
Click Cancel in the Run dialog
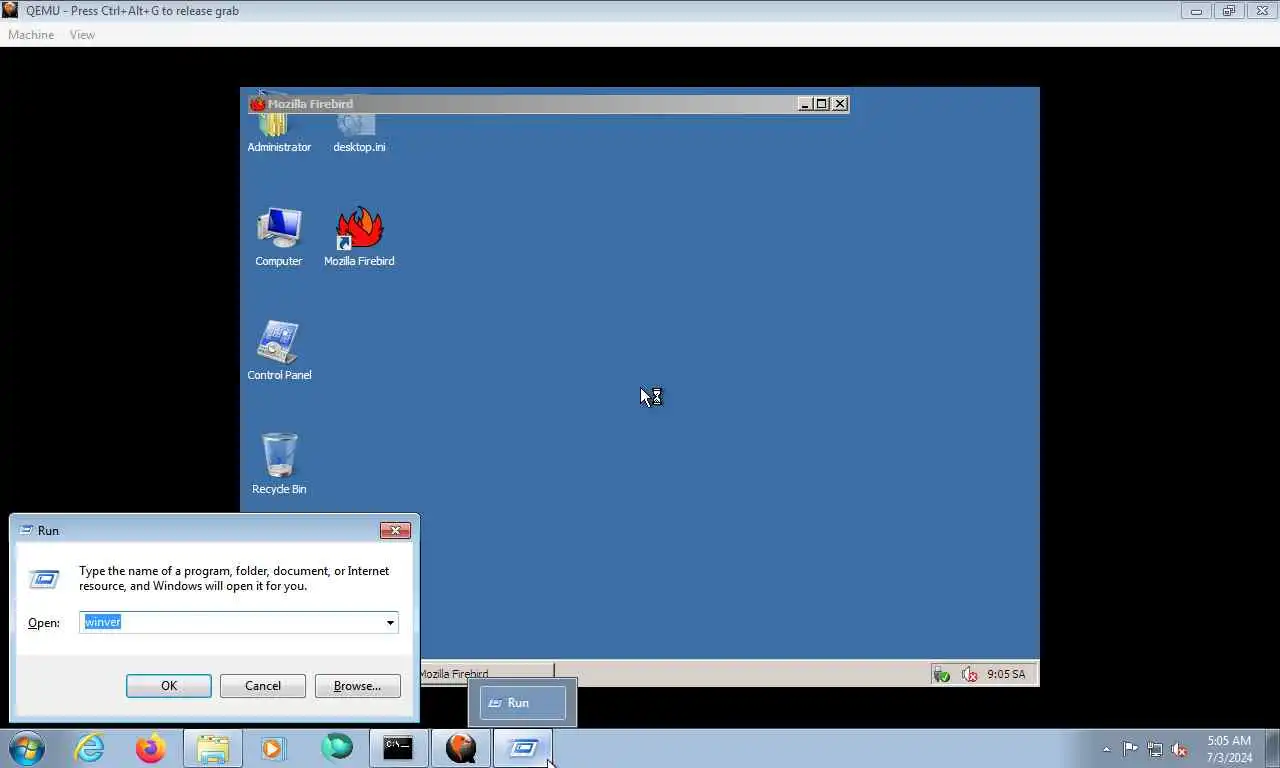pyautogui.click(x=263, y=686)
